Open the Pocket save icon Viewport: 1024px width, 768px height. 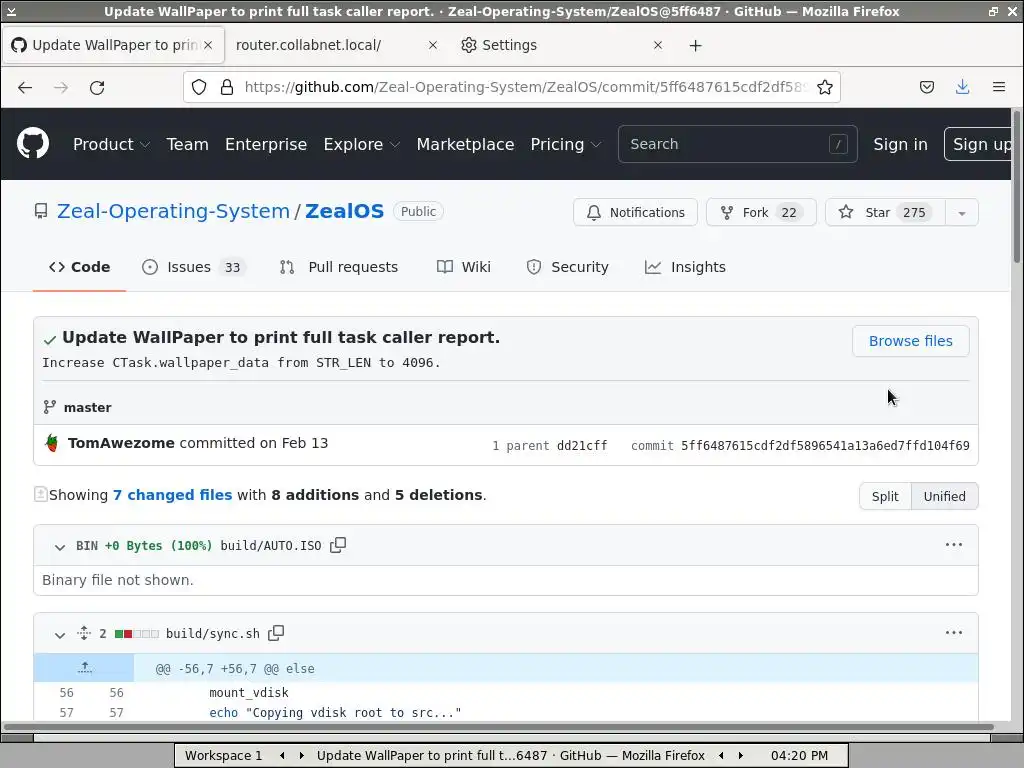tap(927, 88)
